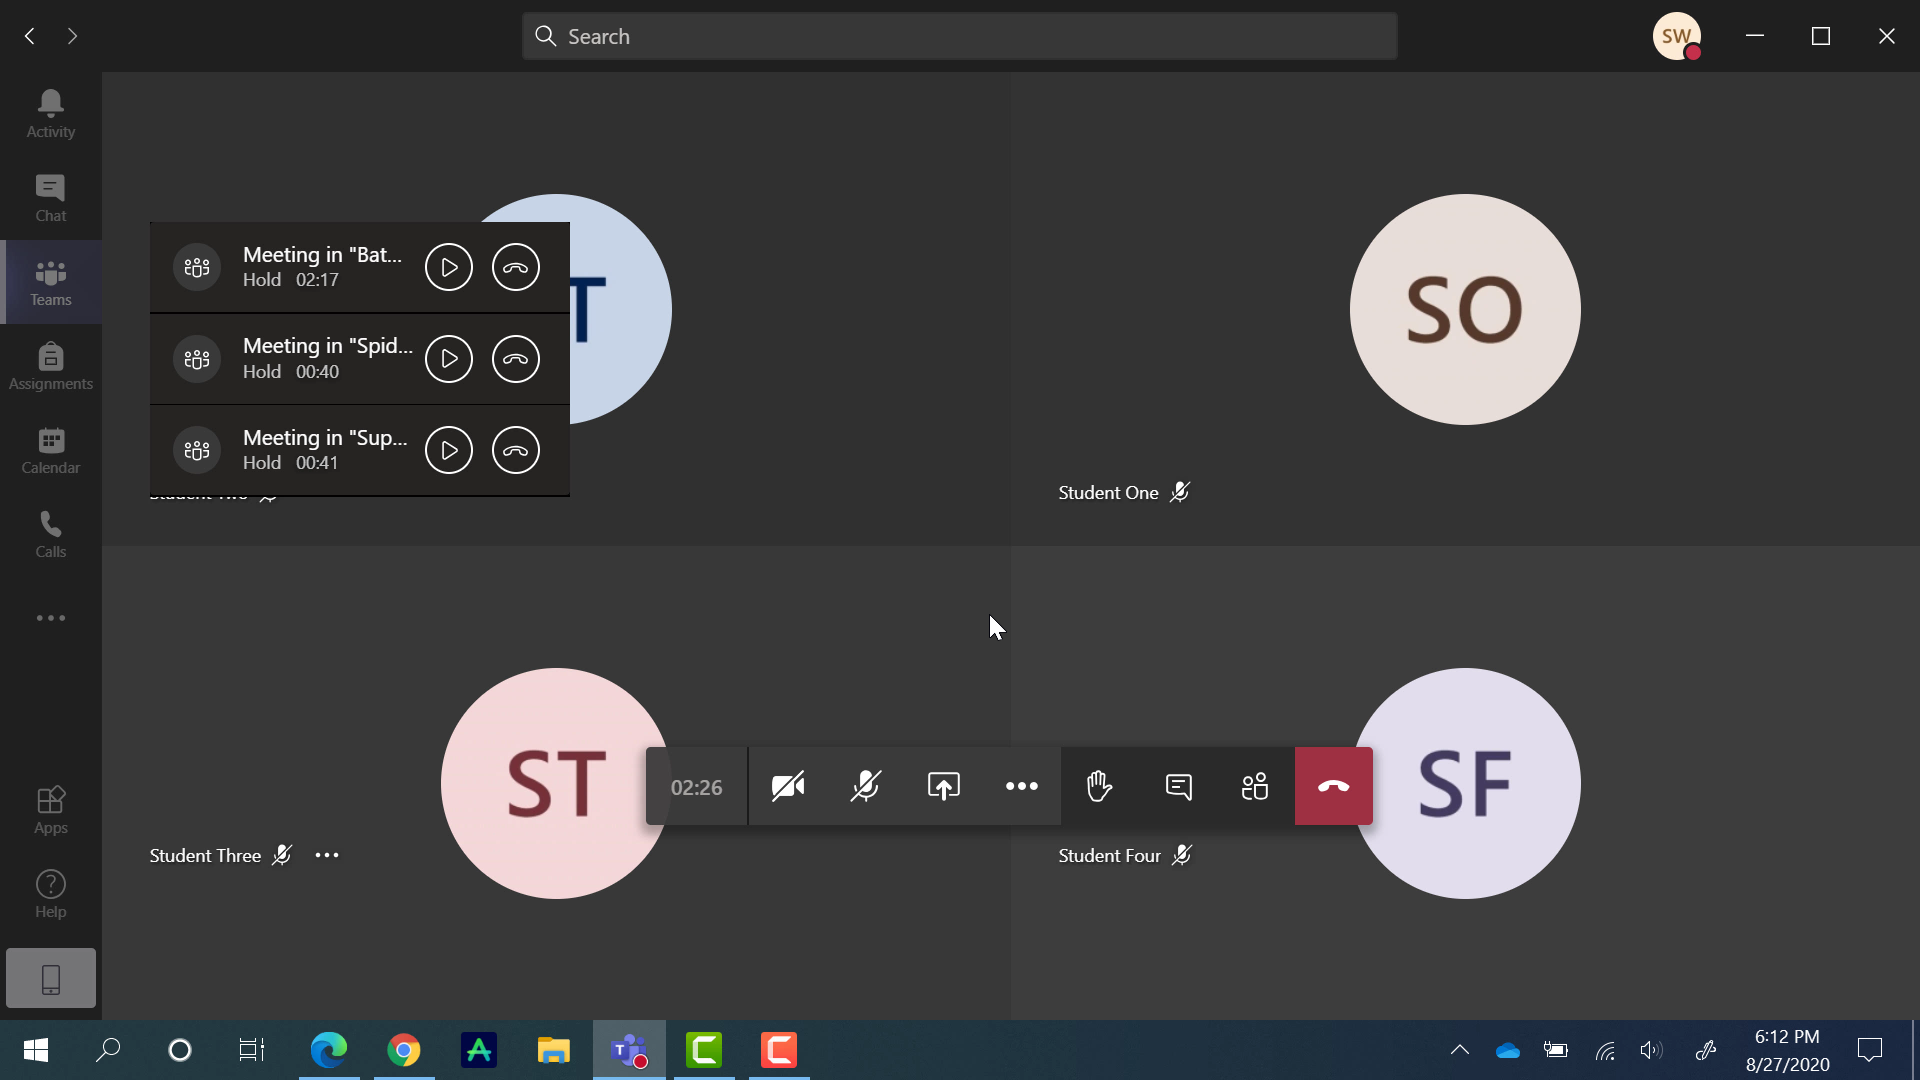Select the Meeting in "Spid..." title text
This screenshot has width=1920, height=1080.
pyautogui.click(x=328, y=346)
